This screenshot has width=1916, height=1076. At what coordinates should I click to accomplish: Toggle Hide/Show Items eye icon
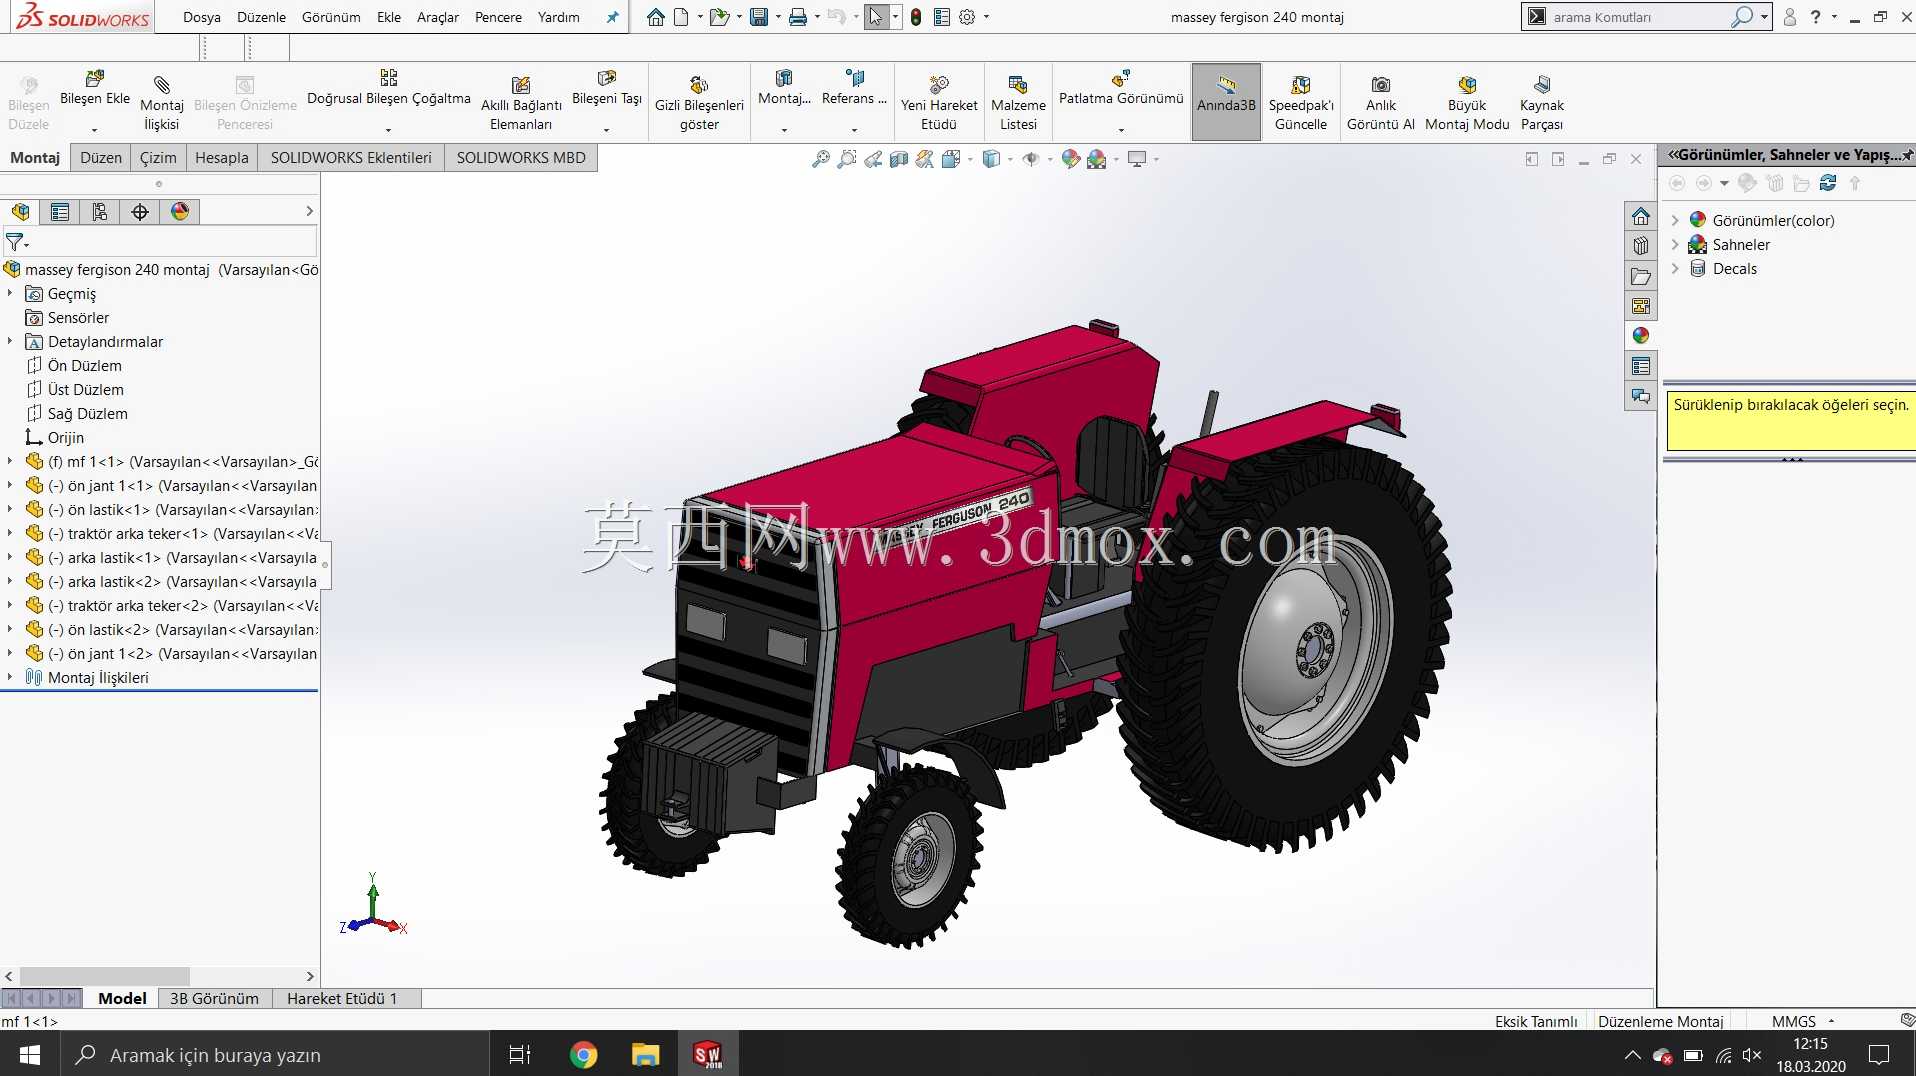(1031, 159)
